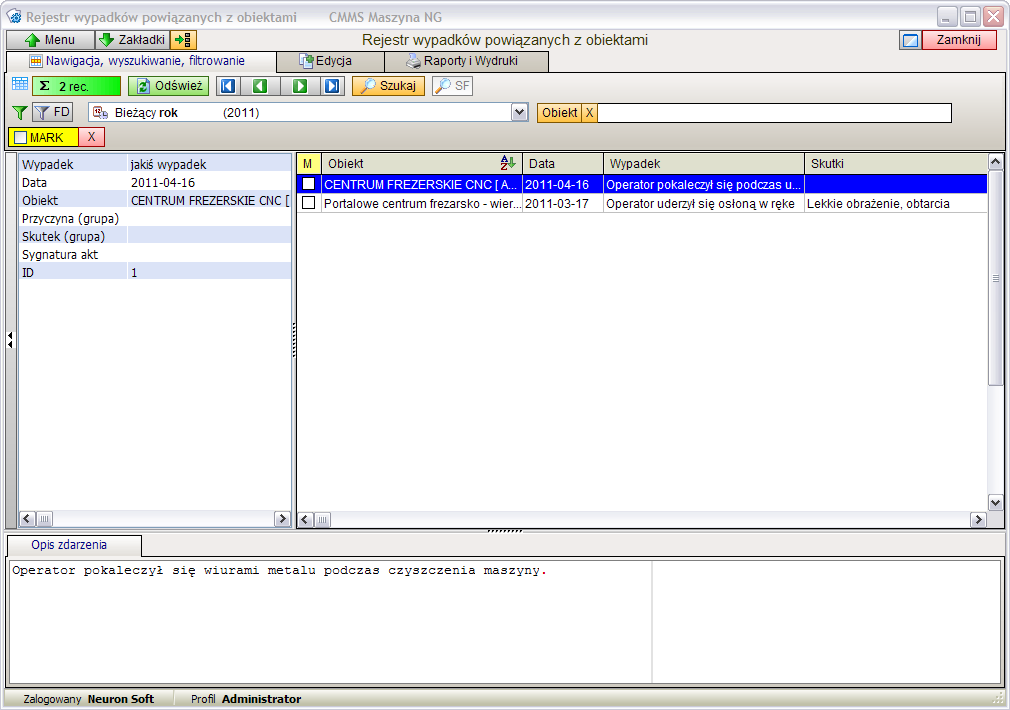
Task: Jump to first record icon
Action: pyautogui.click(x=229, y=86)
